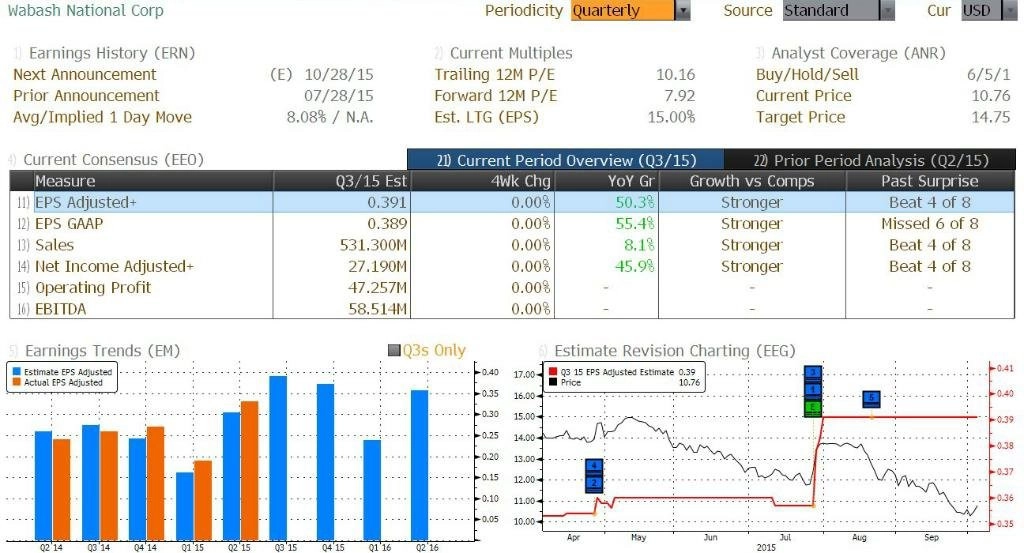Click the Missed 6 of 8 cell
This screenshot has height=553, width=1024.
coord(929,224)
